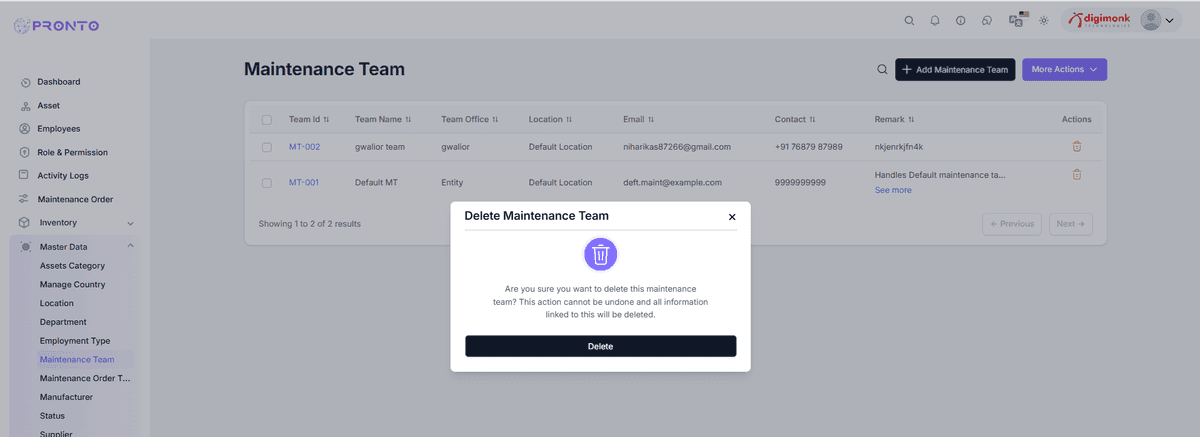
Task: Select Location under Master Data
Action: pyautogui.click(x=57, y=303)
